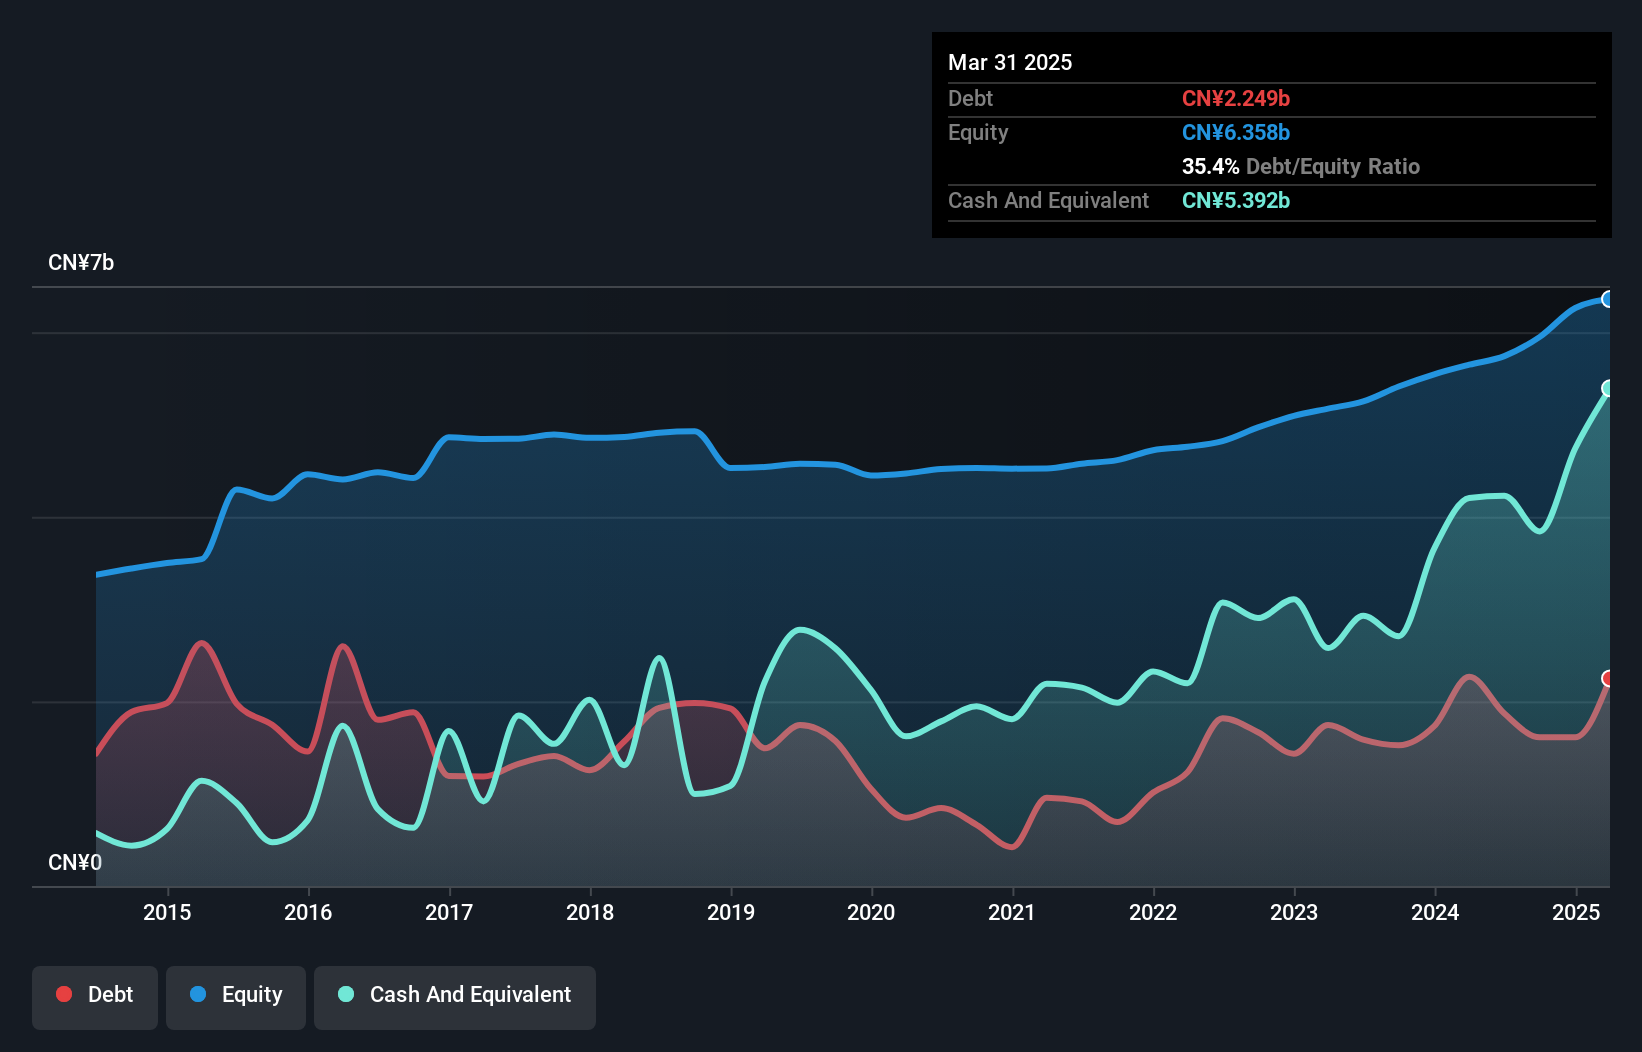Select the 2020 x-axis label
Viewport: 1642px width, 1052px height.
pos(871,912)
